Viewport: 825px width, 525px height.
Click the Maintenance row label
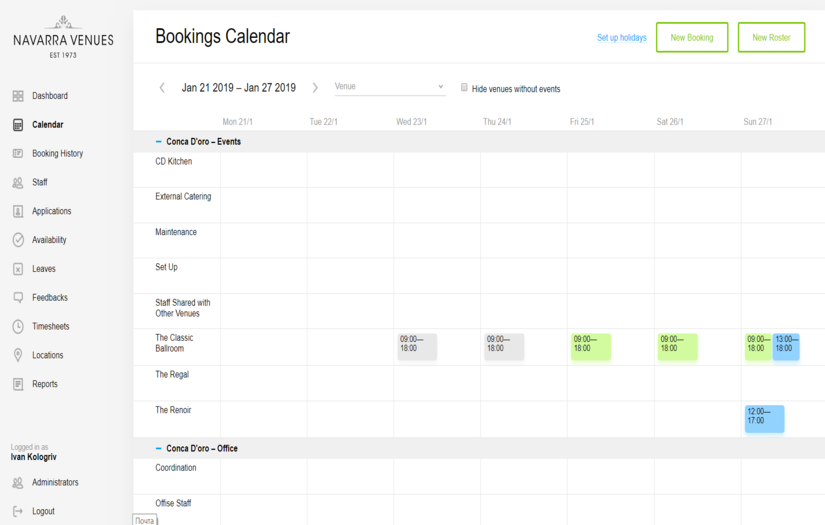(176, 232)
